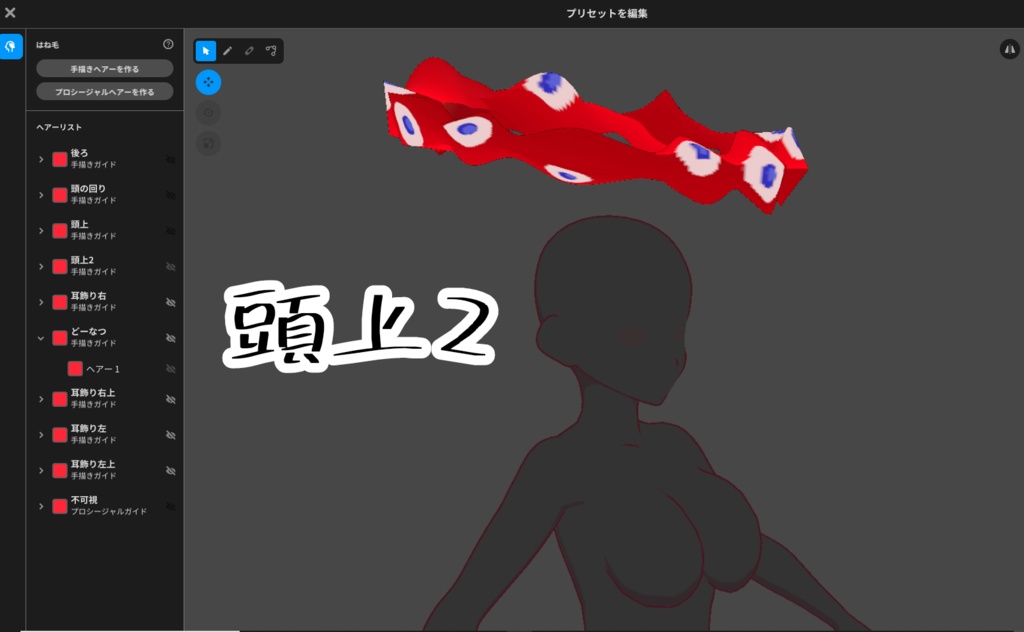Click the red color swatch of 頭の回り

coord(60,195)
